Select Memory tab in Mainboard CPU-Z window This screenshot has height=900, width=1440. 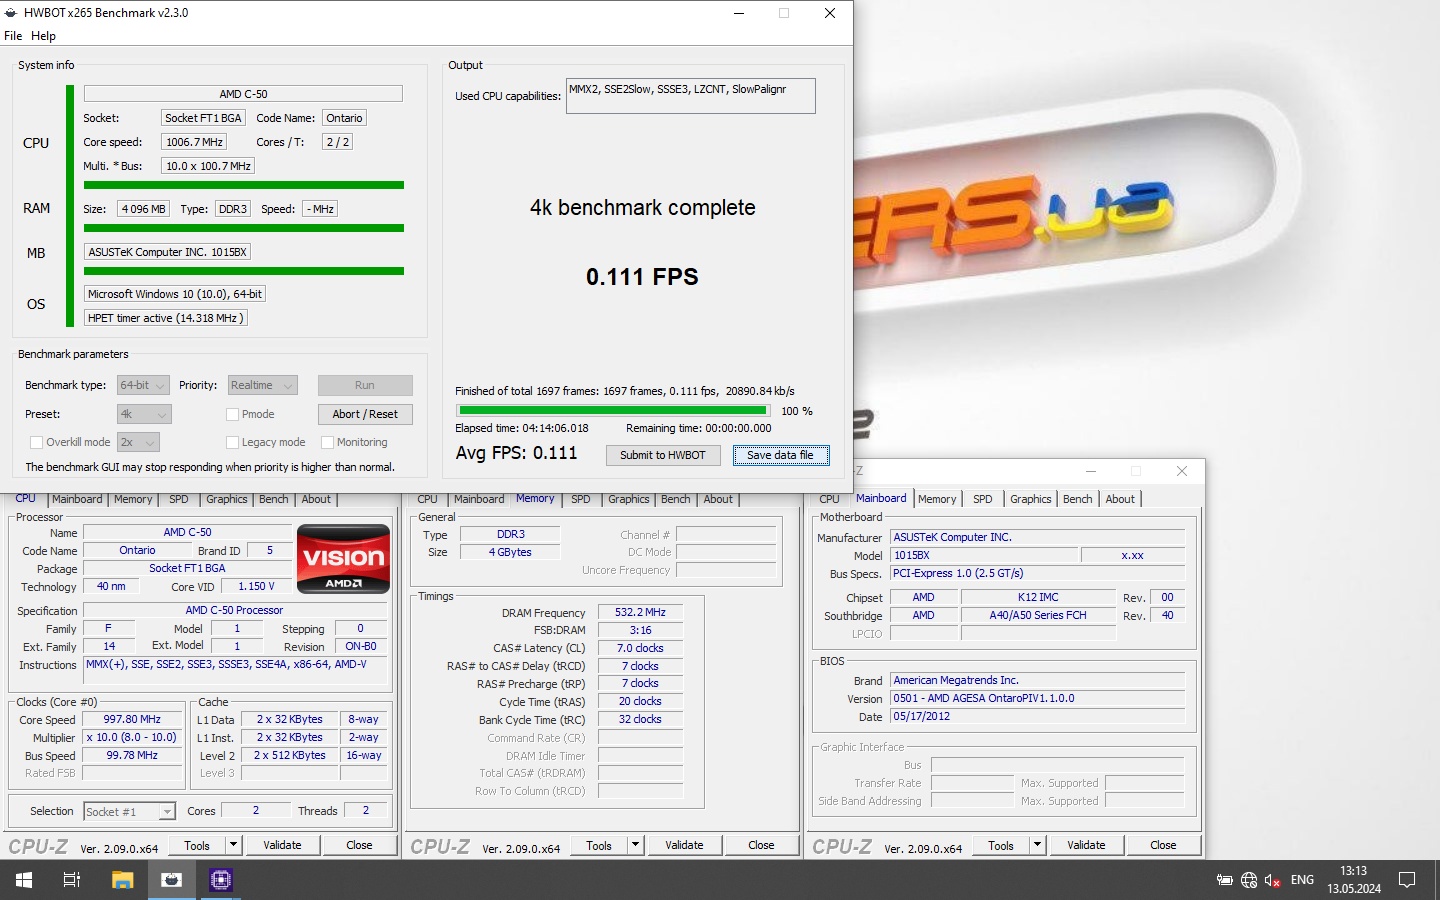(937, 499)
